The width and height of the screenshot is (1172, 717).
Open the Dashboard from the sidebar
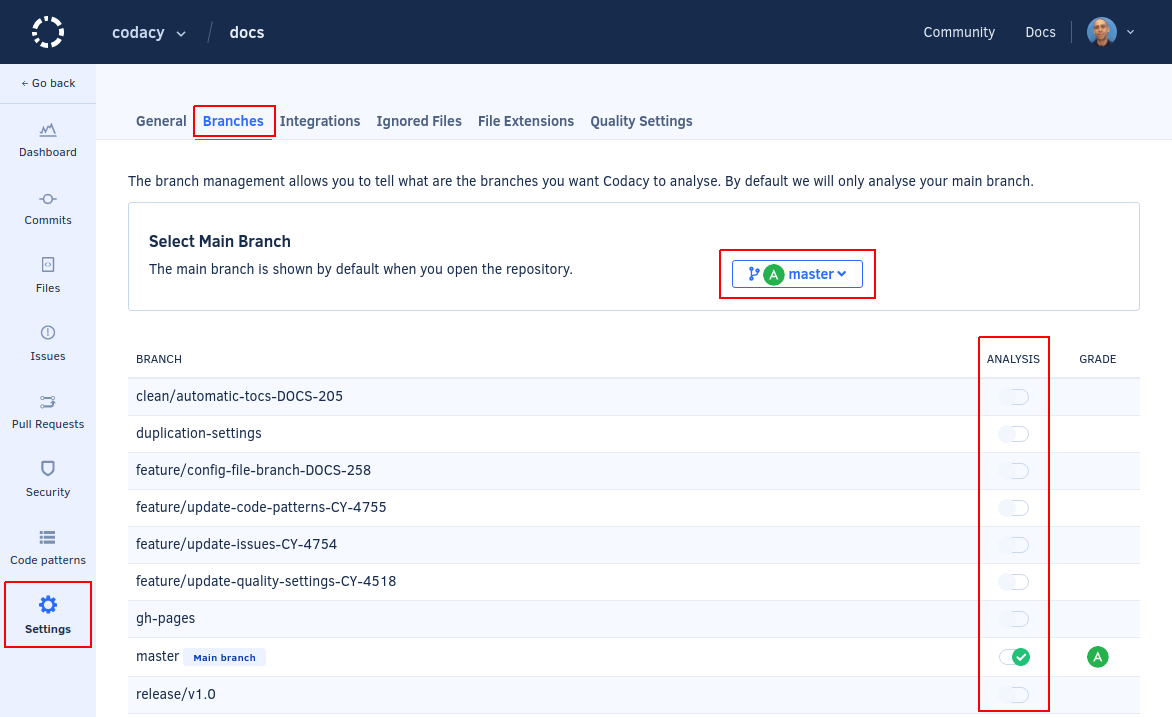(47, 140)
